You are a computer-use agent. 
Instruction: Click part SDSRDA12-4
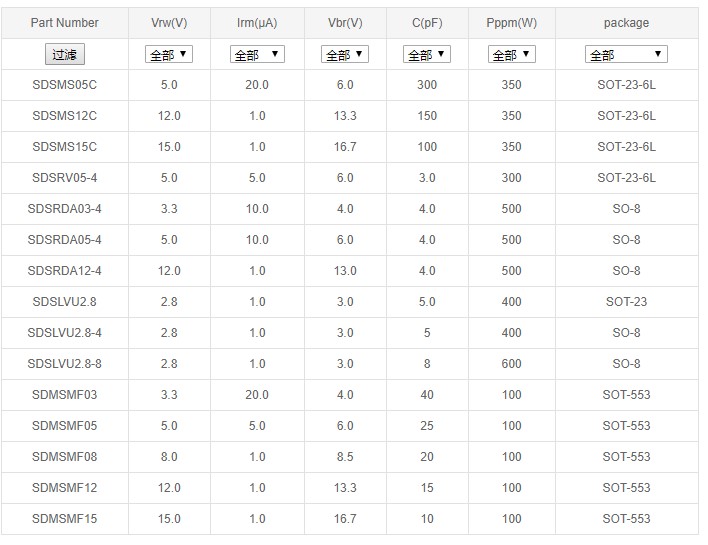click(x=64, y=271)
